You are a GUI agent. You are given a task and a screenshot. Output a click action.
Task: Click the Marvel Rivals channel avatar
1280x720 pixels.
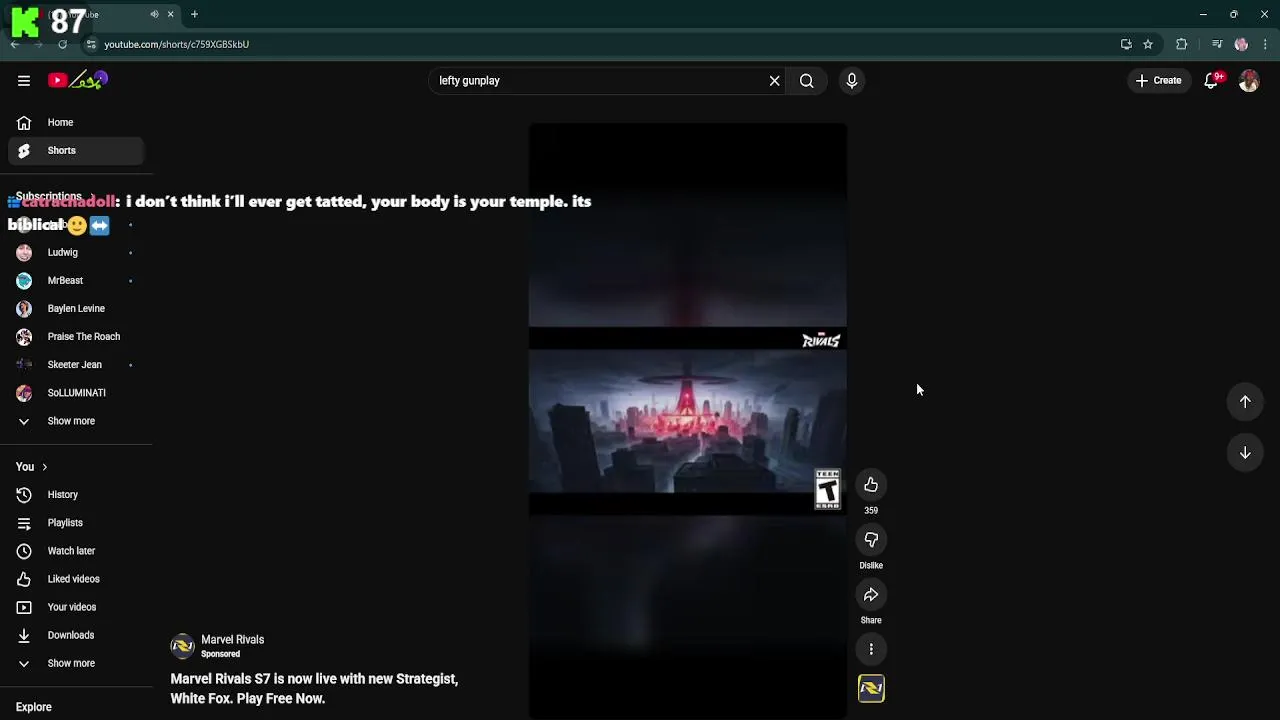pos(182,647)
